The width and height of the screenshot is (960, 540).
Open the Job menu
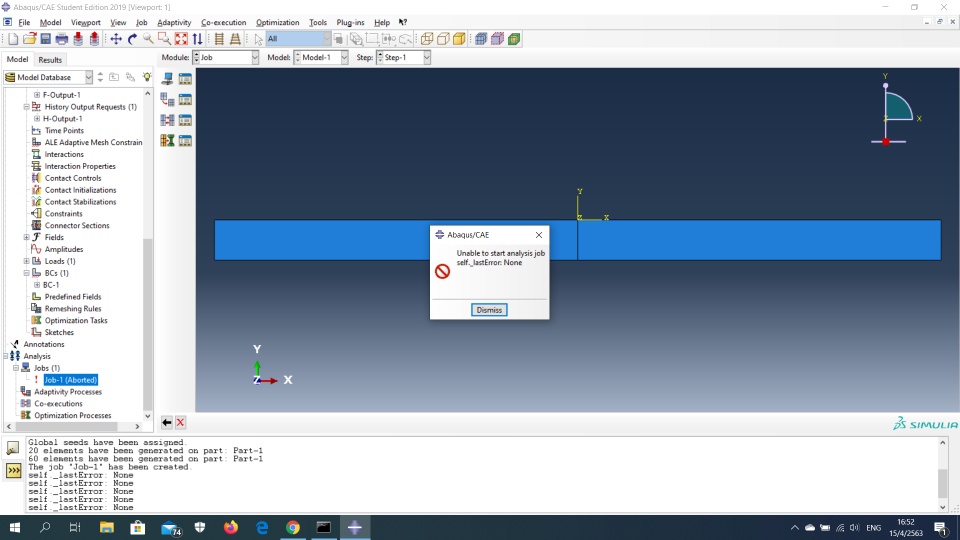[141, 23]
